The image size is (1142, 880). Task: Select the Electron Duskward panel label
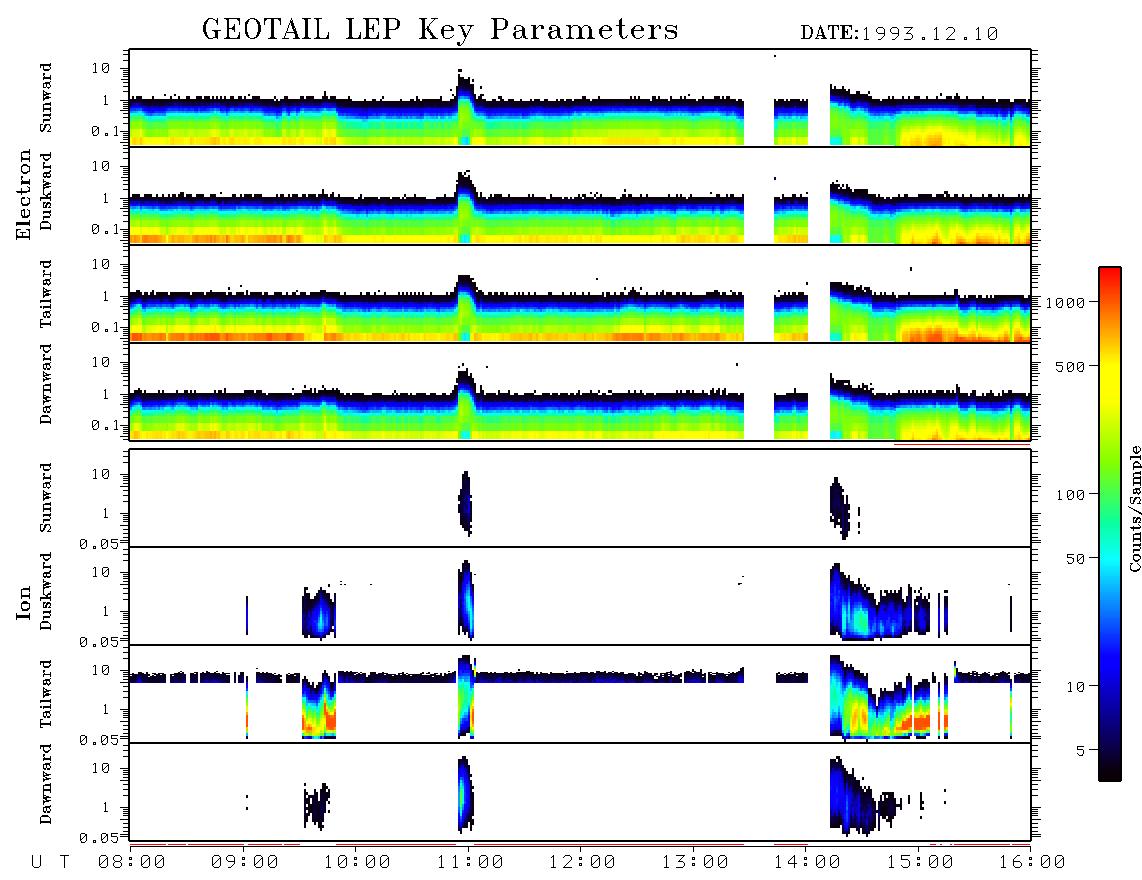46,191
